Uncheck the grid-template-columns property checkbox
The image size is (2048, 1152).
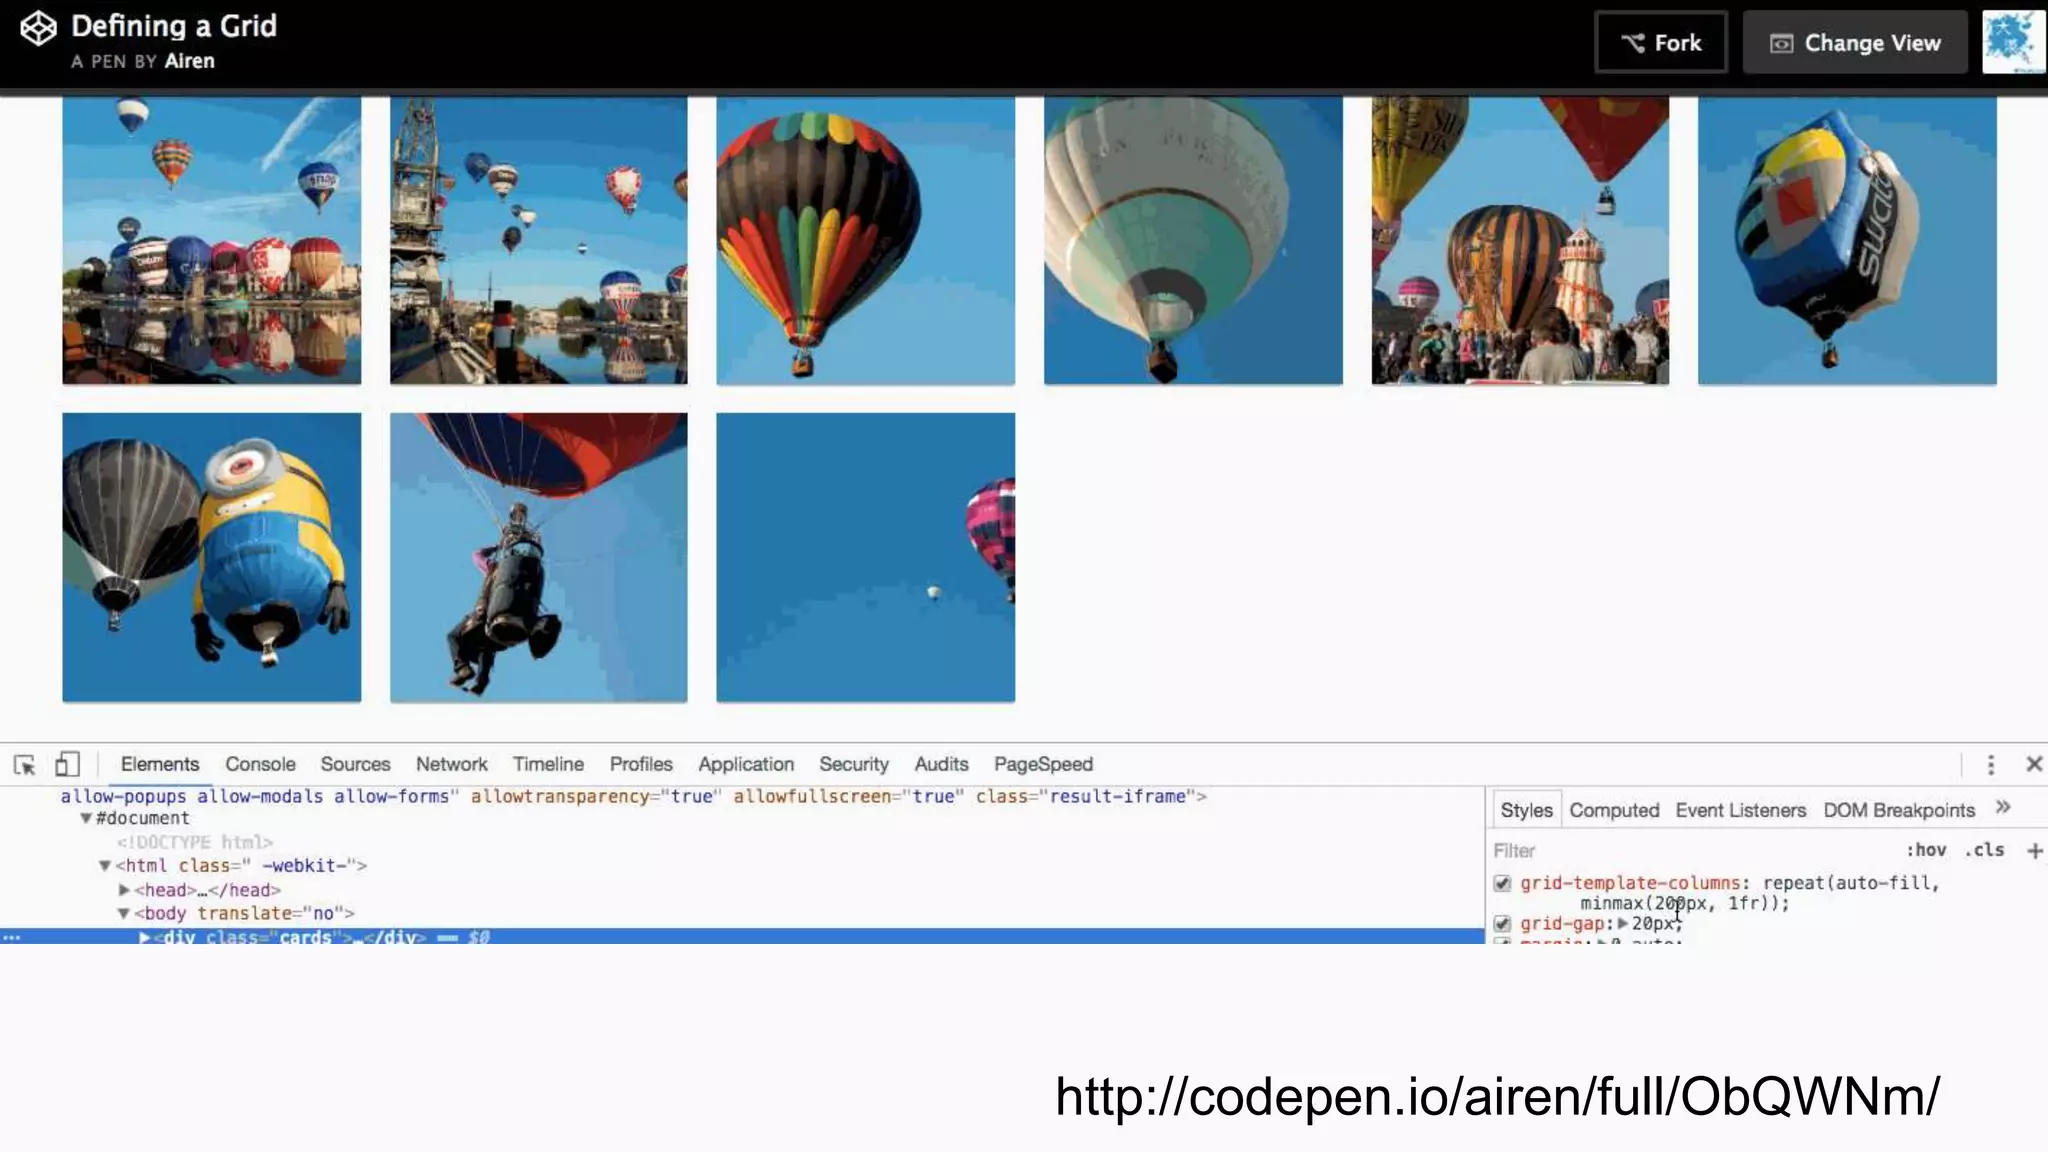point(1502,883)
